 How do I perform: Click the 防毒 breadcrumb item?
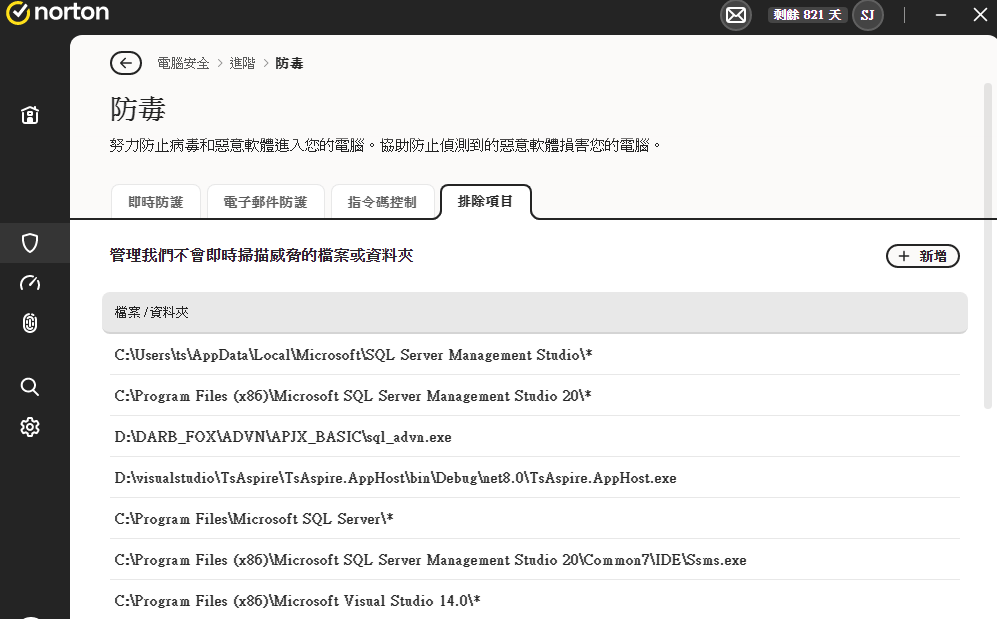coord(289,63)
